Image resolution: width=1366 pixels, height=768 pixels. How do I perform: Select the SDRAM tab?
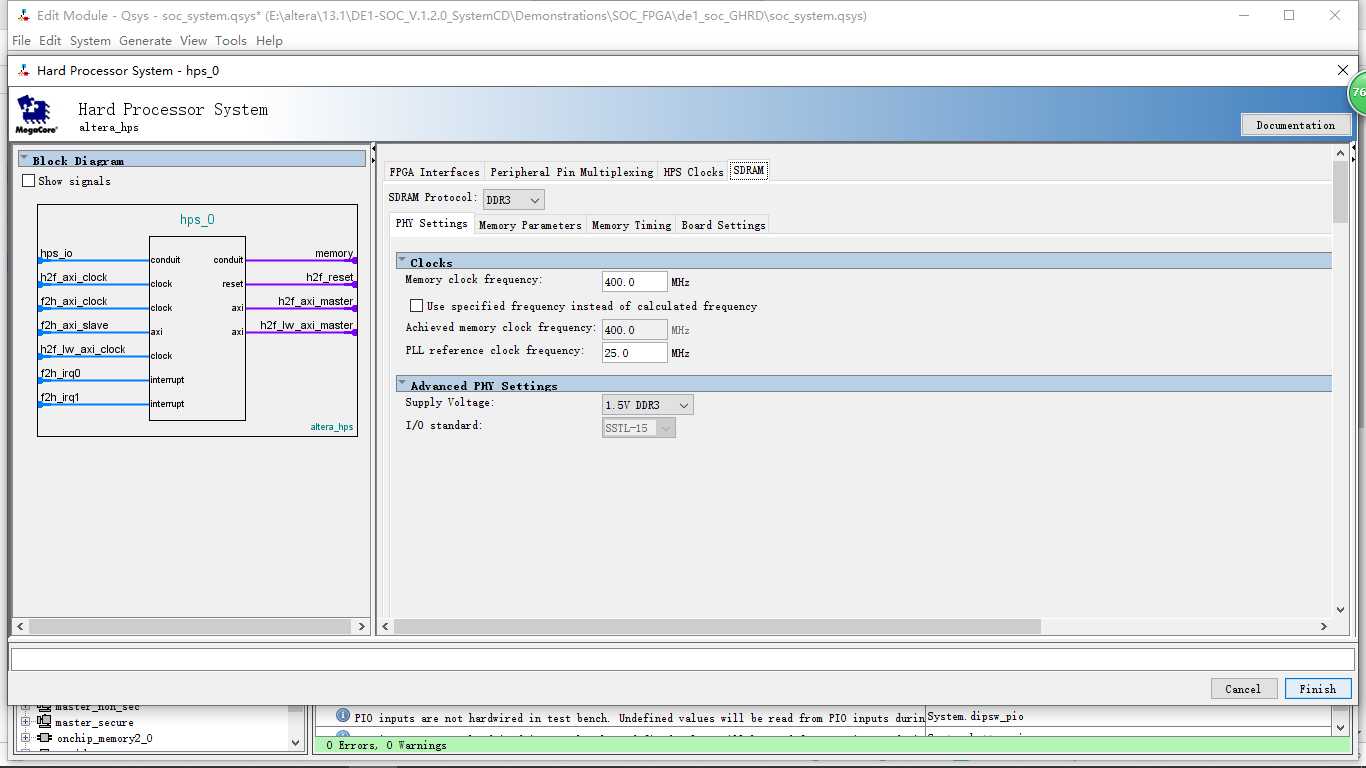(x=748, y=171)
